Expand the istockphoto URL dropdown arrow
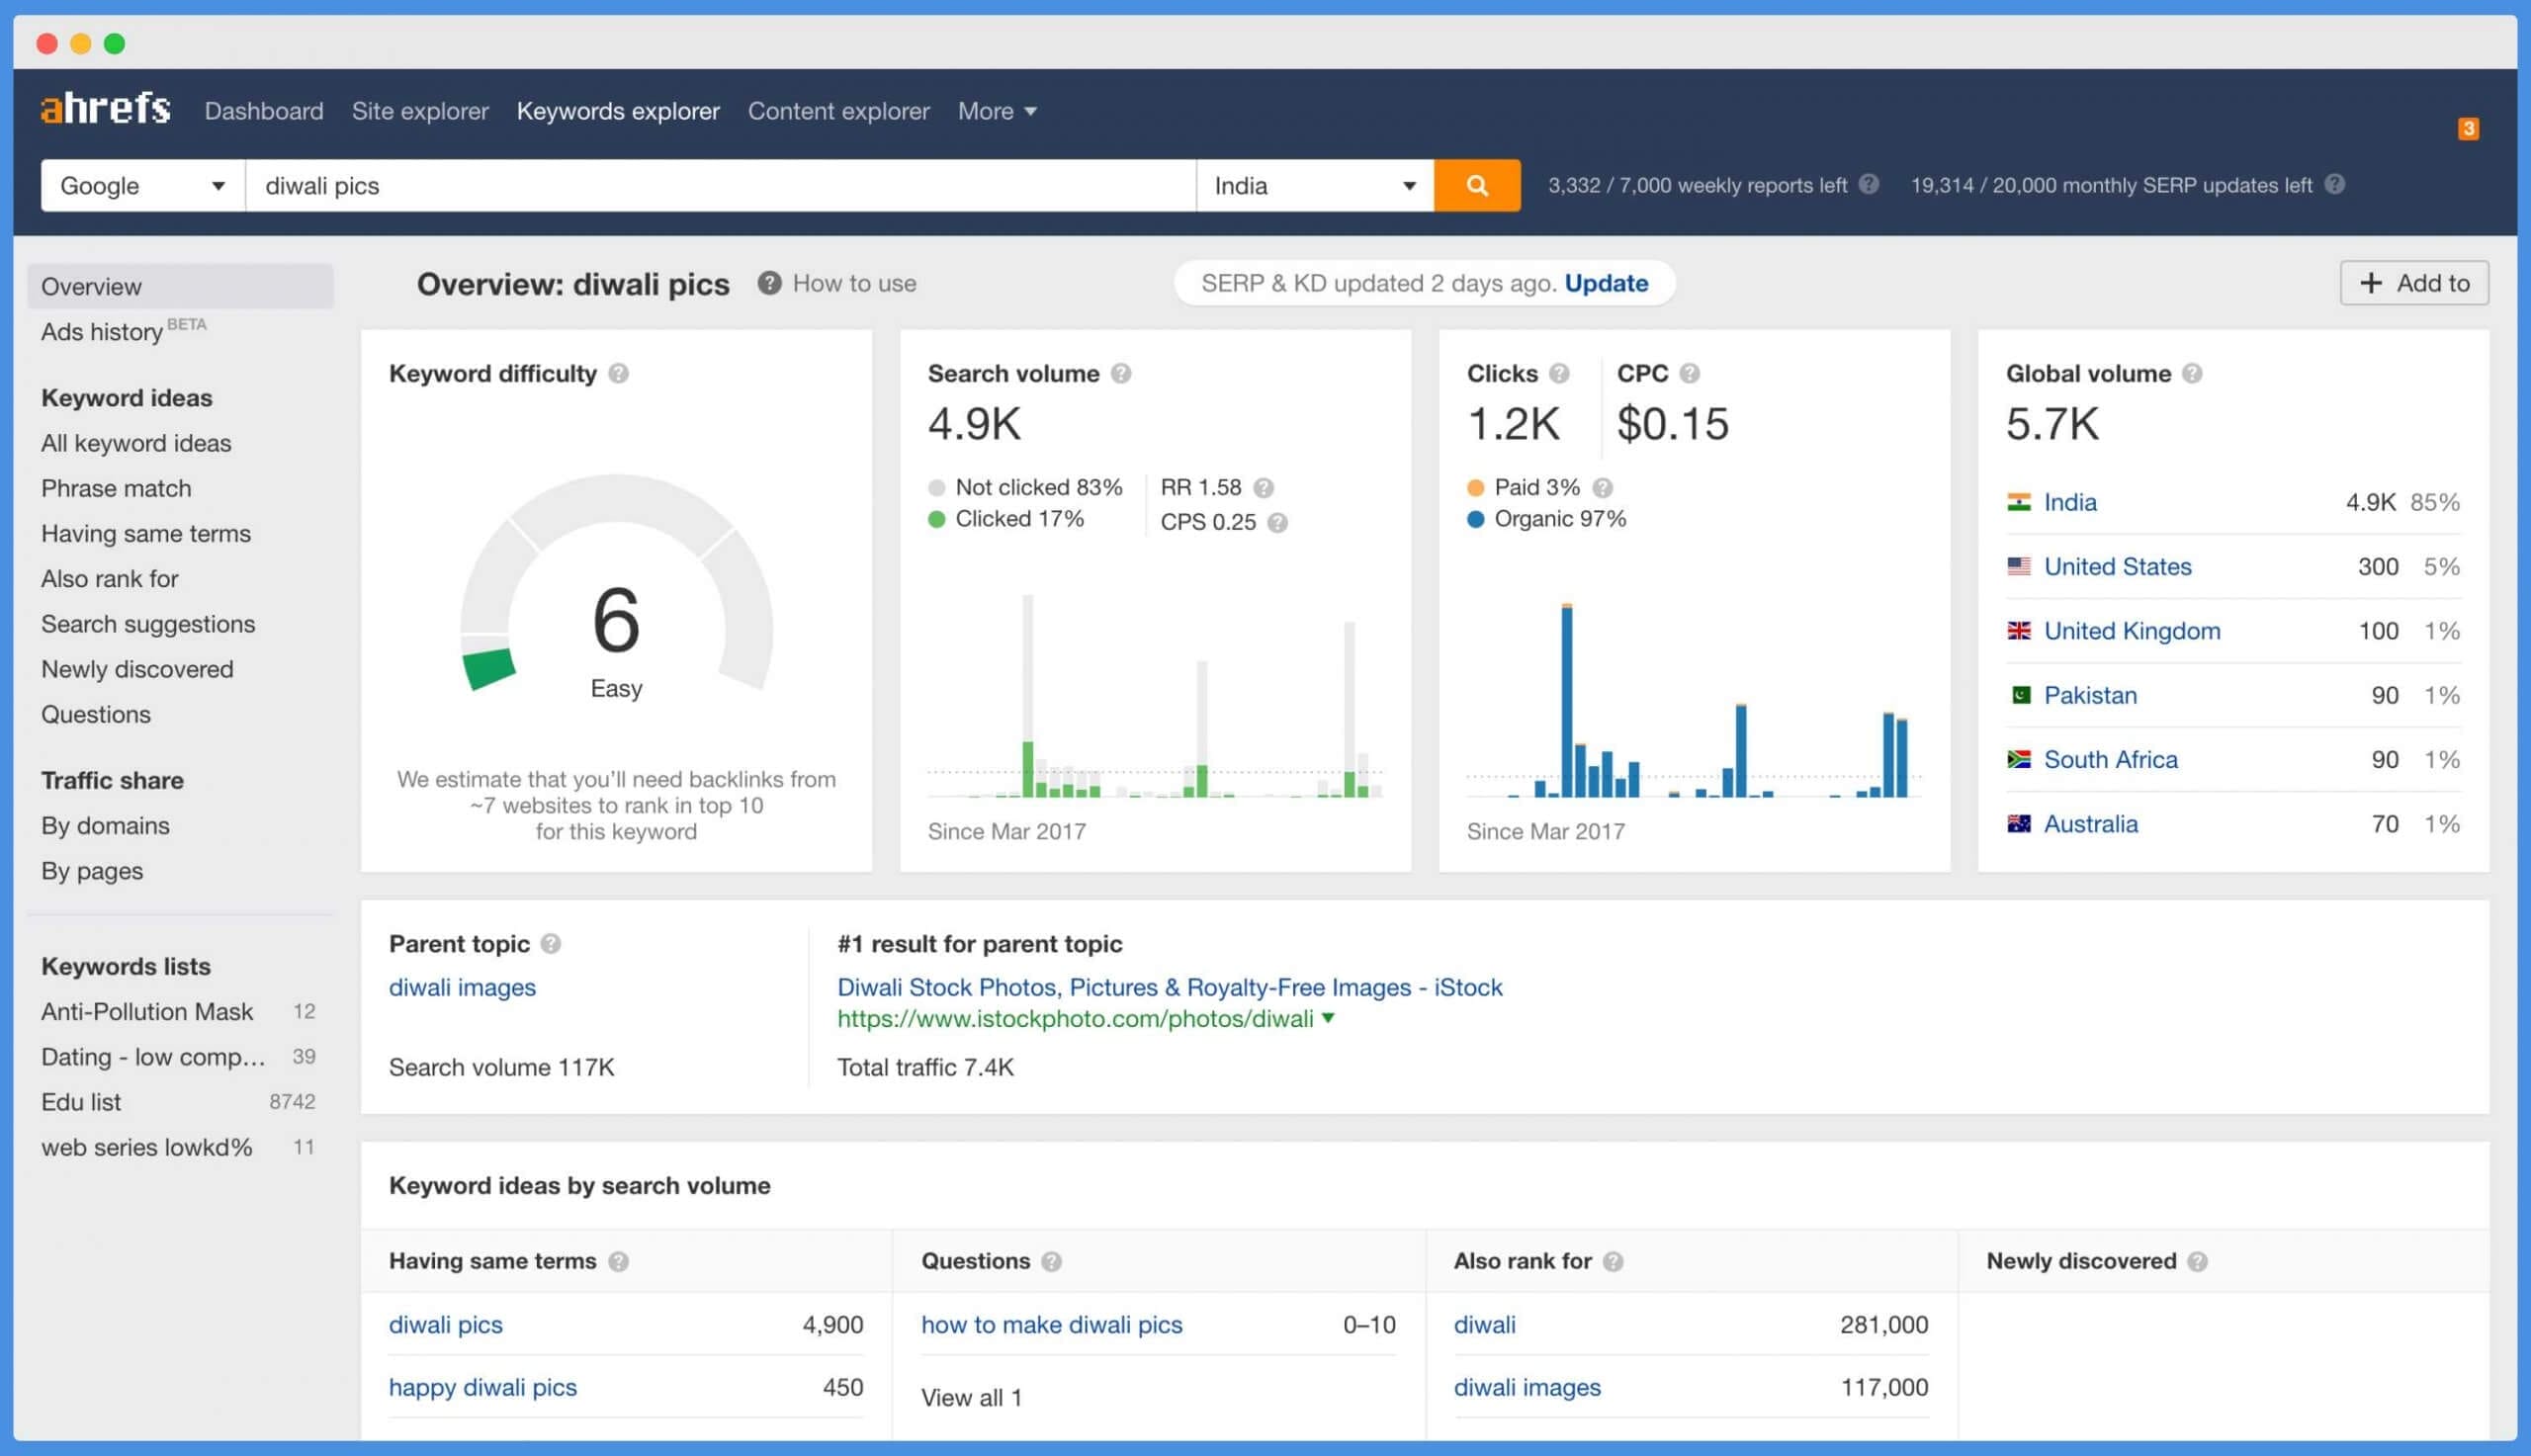Image resolution: width=2531 pixels, height=1456 pixels. (x=1328, y=1018)
